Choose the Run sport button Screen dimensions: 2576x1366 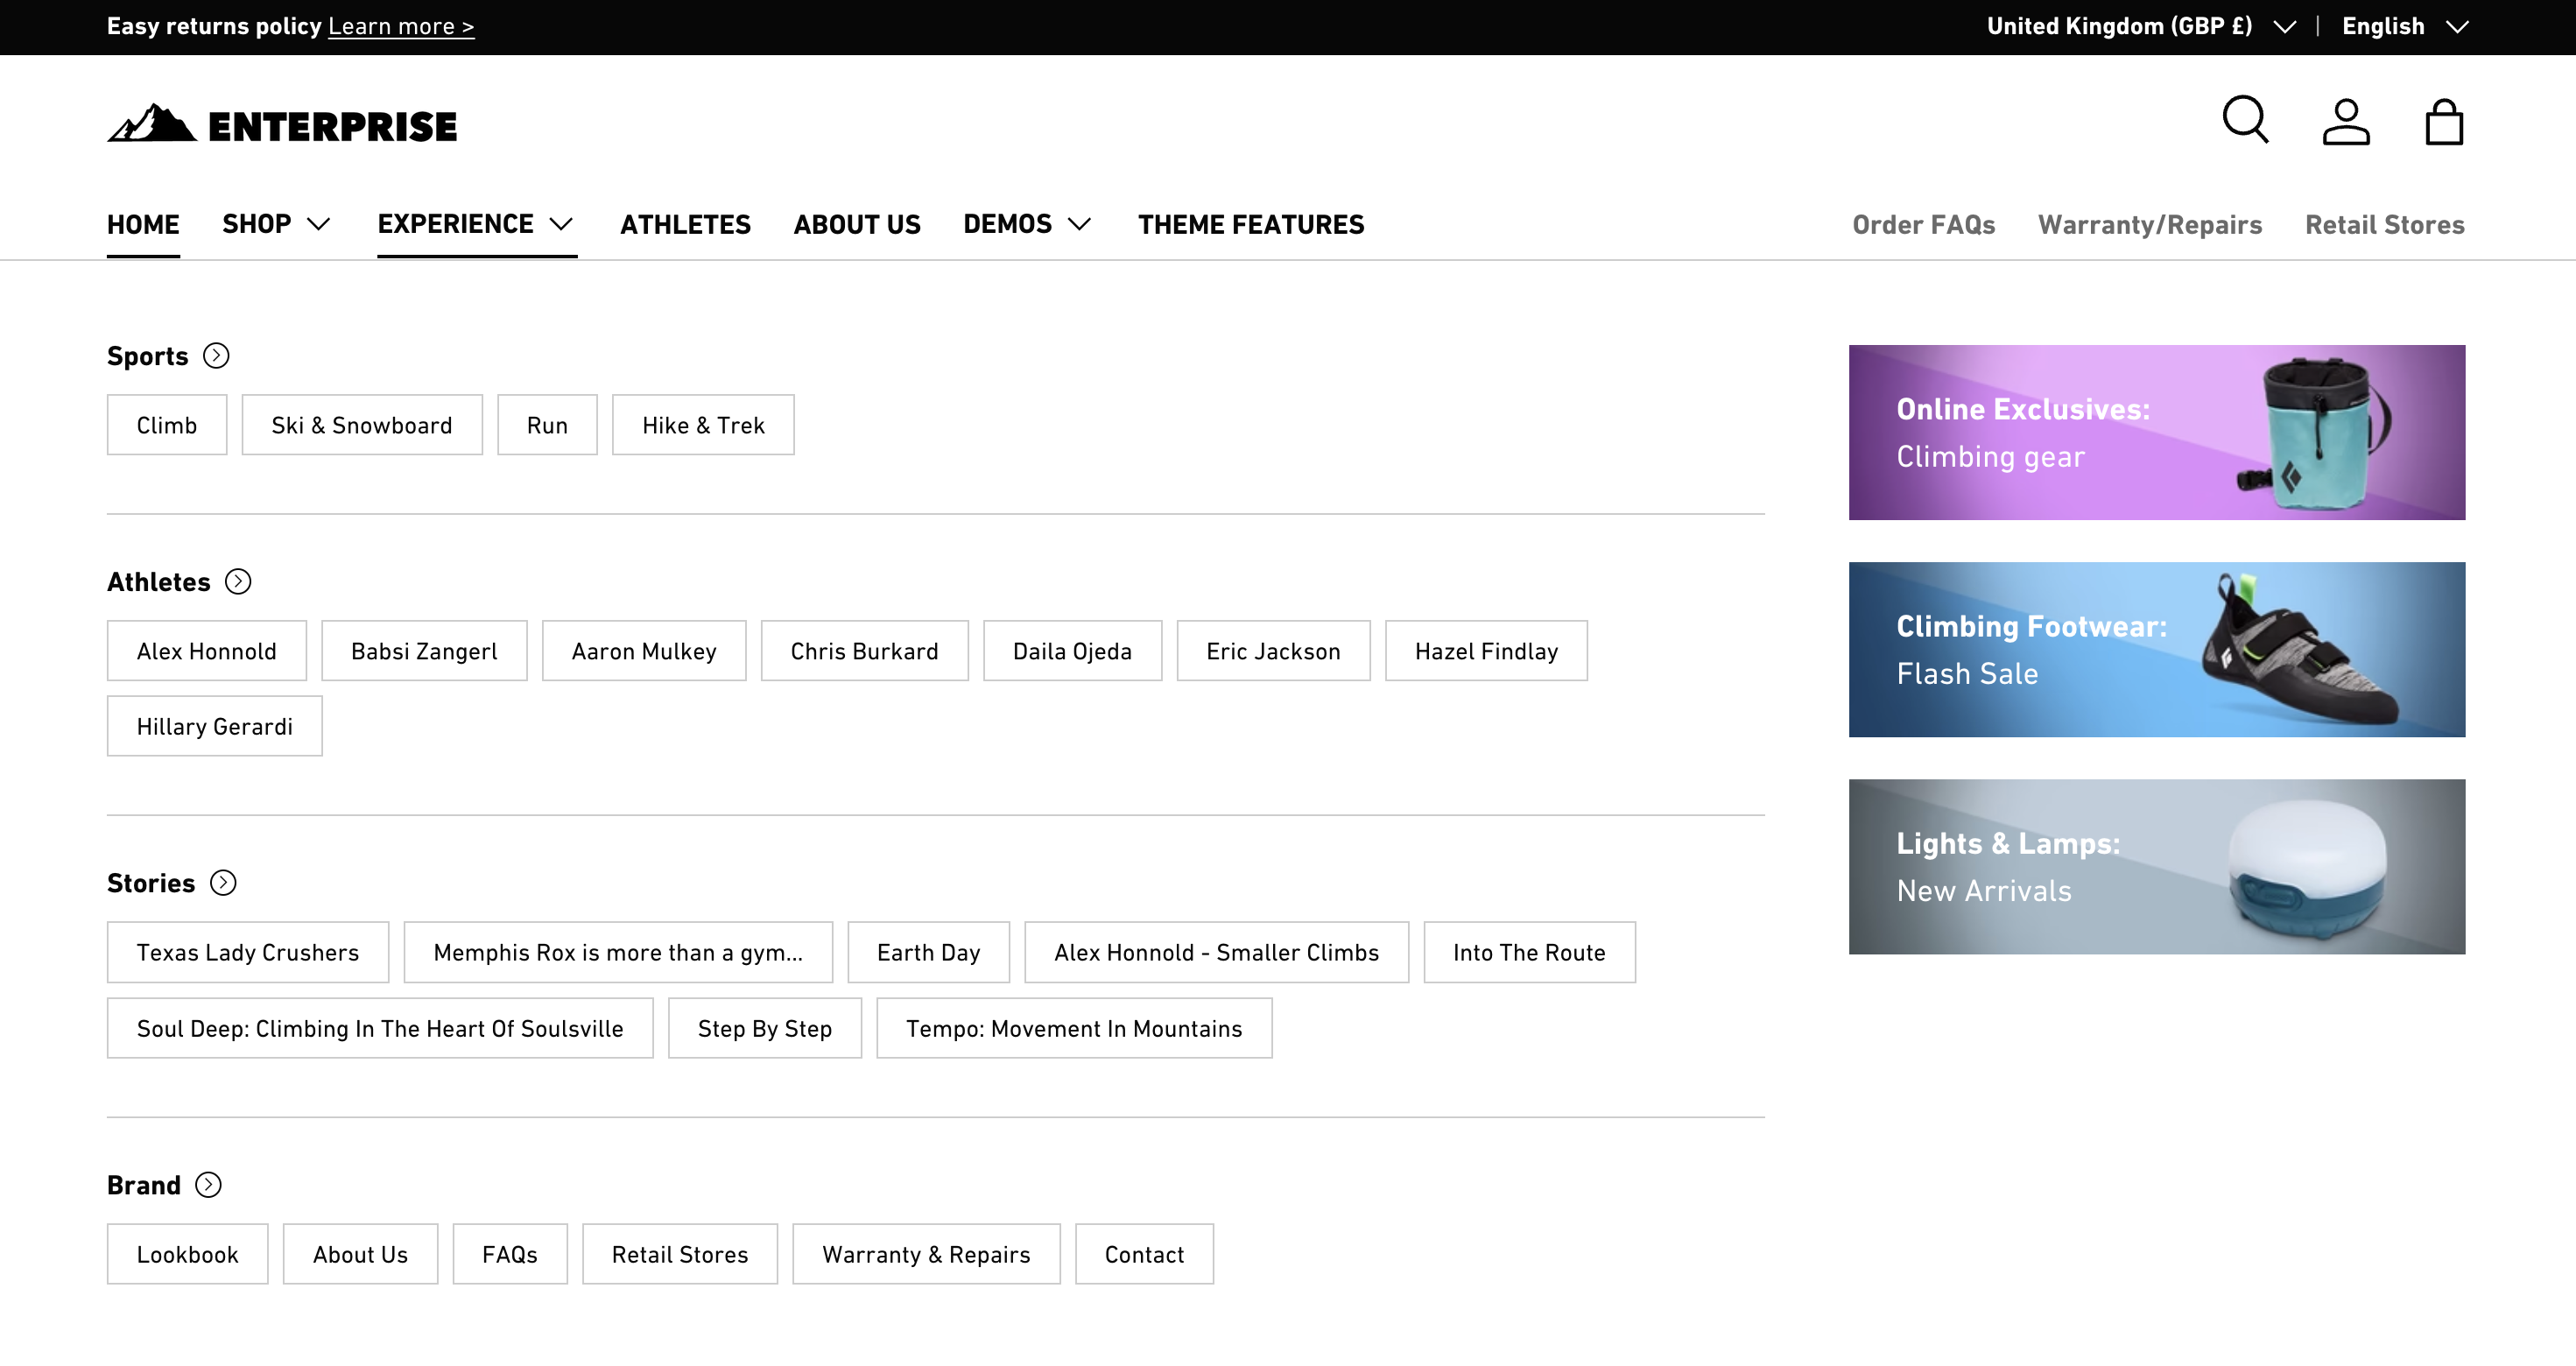pyautogui.click(x=547, y=425)
